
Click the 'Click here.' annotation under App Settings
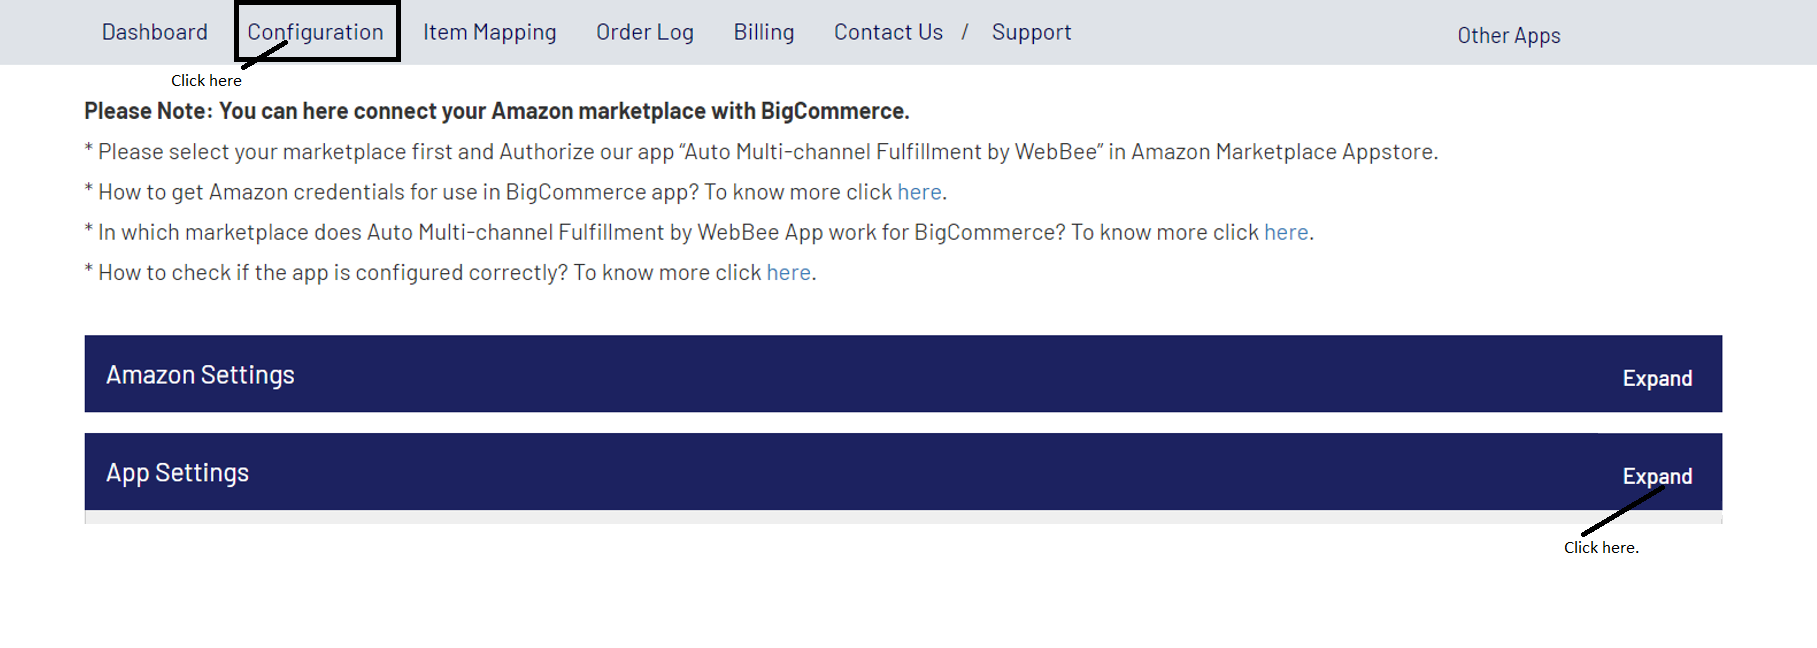click(x=1601, y=548)
